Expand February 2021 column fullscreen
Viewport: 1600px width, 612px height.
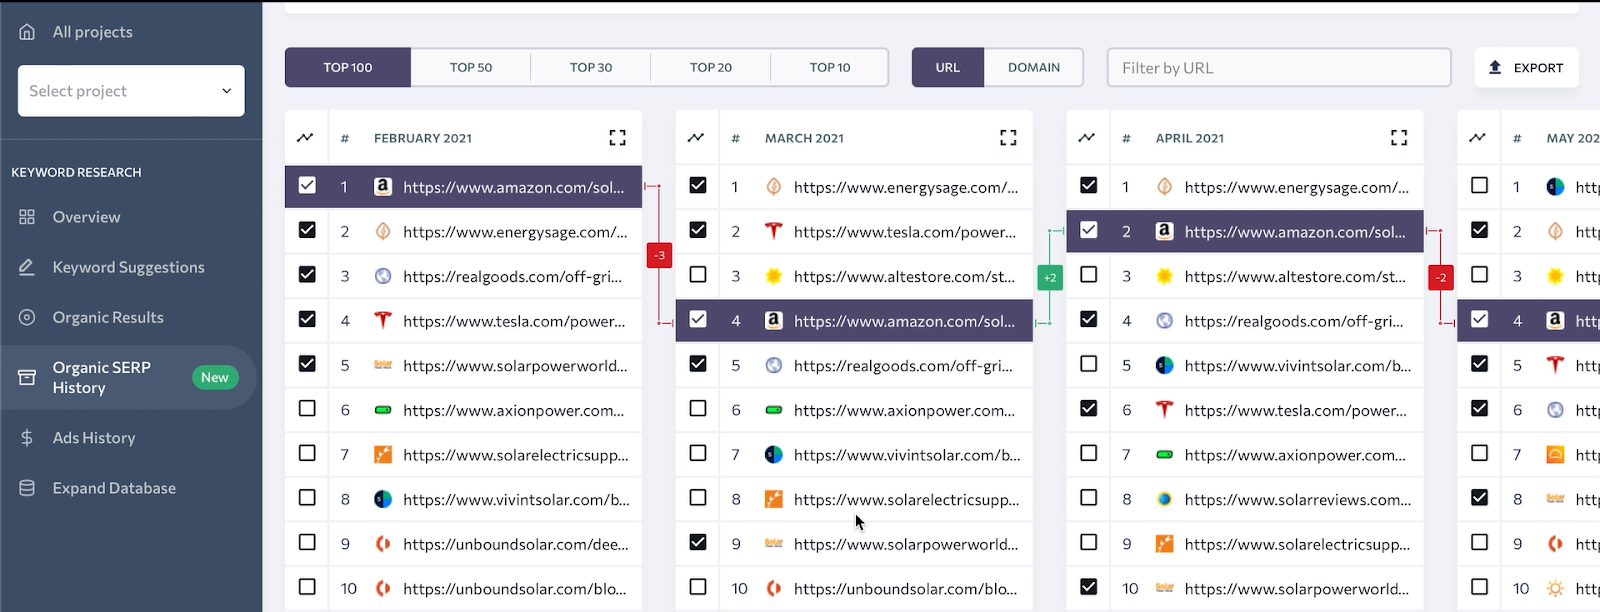(617, 138)
